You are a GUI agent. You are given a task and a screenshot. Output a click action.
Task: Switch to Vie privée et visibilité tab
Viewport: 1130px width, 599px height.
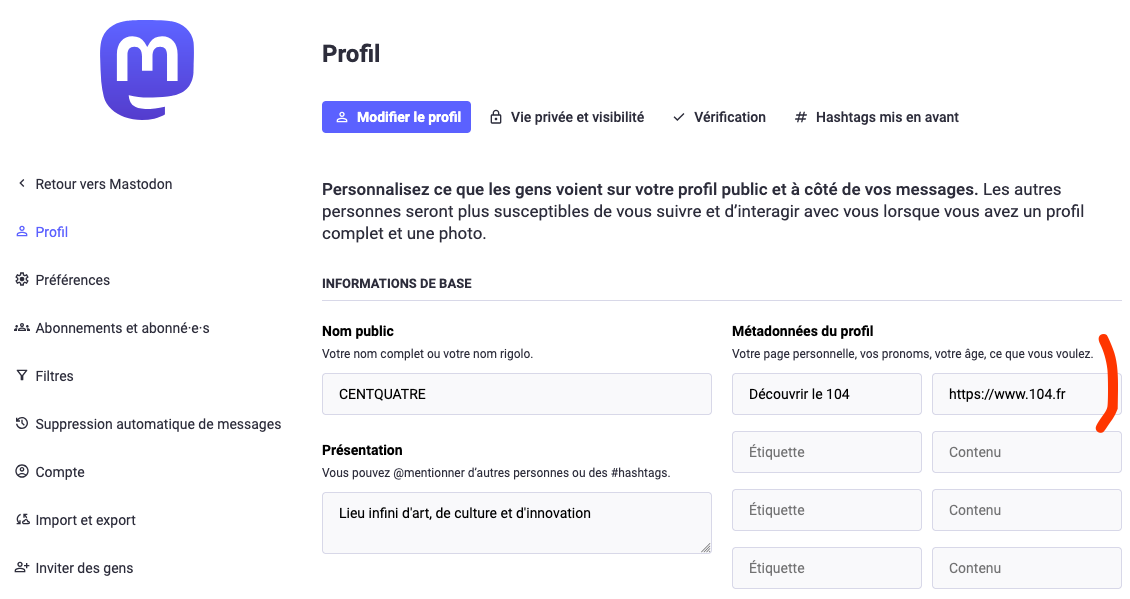pos(566,117)
